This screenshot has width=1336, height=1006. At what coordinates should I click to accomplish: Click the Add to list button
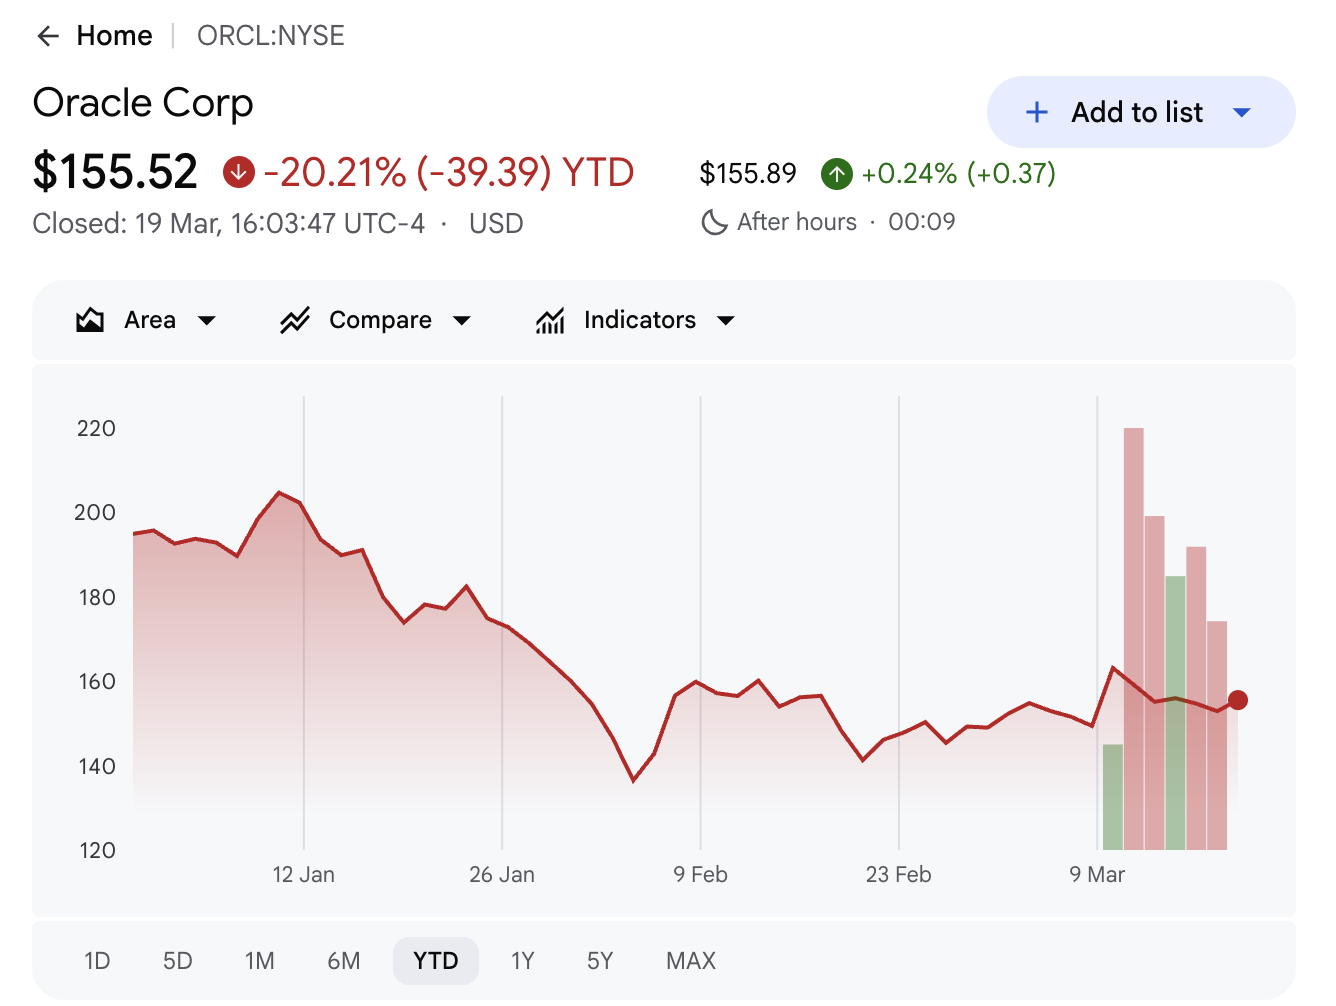pyautogui.click(x=1141, y=112)
